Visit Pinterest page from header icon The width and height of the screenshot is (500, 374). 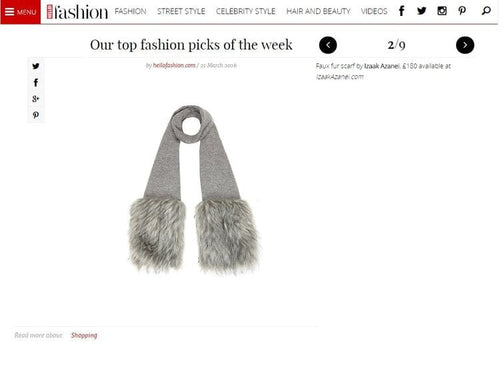[462, 11]
